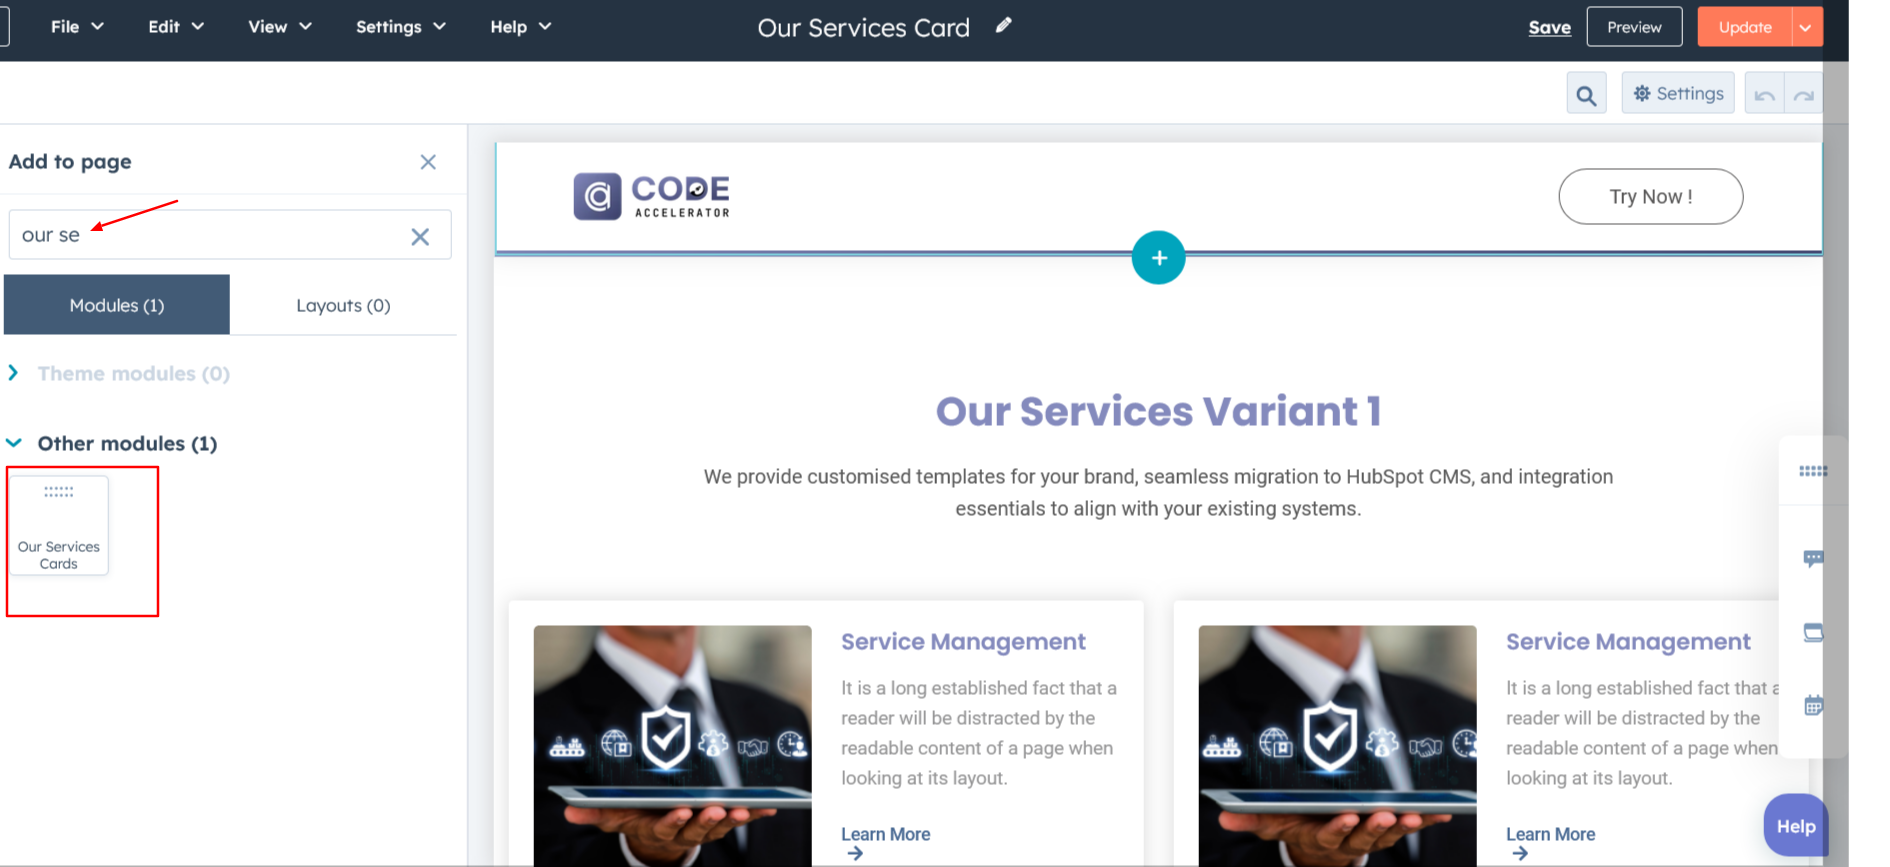Click the Save link
Image resolution: width=1890 pixels, height=867 pixels.
[x=1549, y=28]
